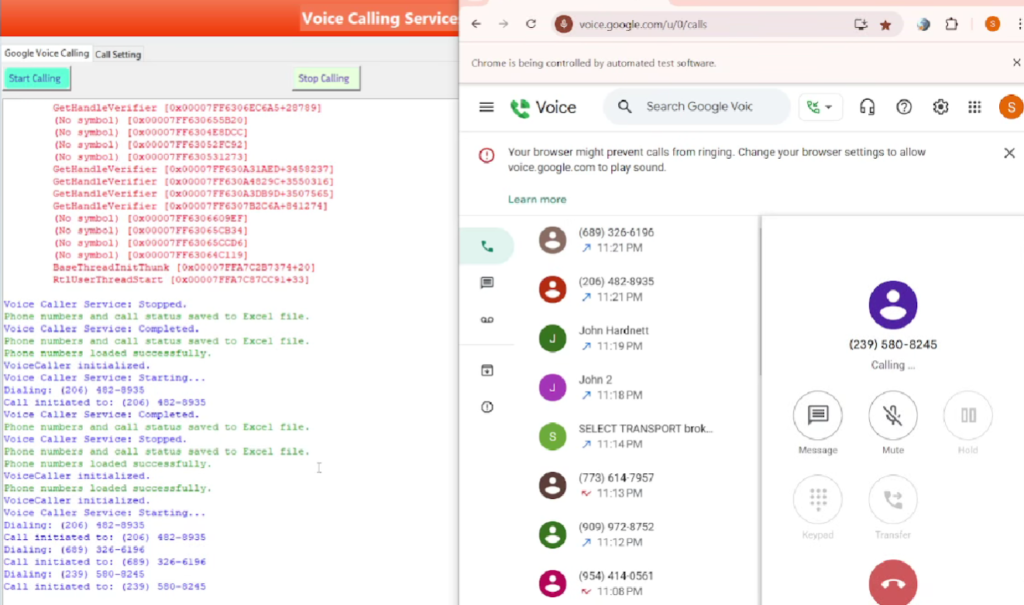Open the Voicemail tab in sidebar
1024x605 pixels.
(x=487, y=319)
